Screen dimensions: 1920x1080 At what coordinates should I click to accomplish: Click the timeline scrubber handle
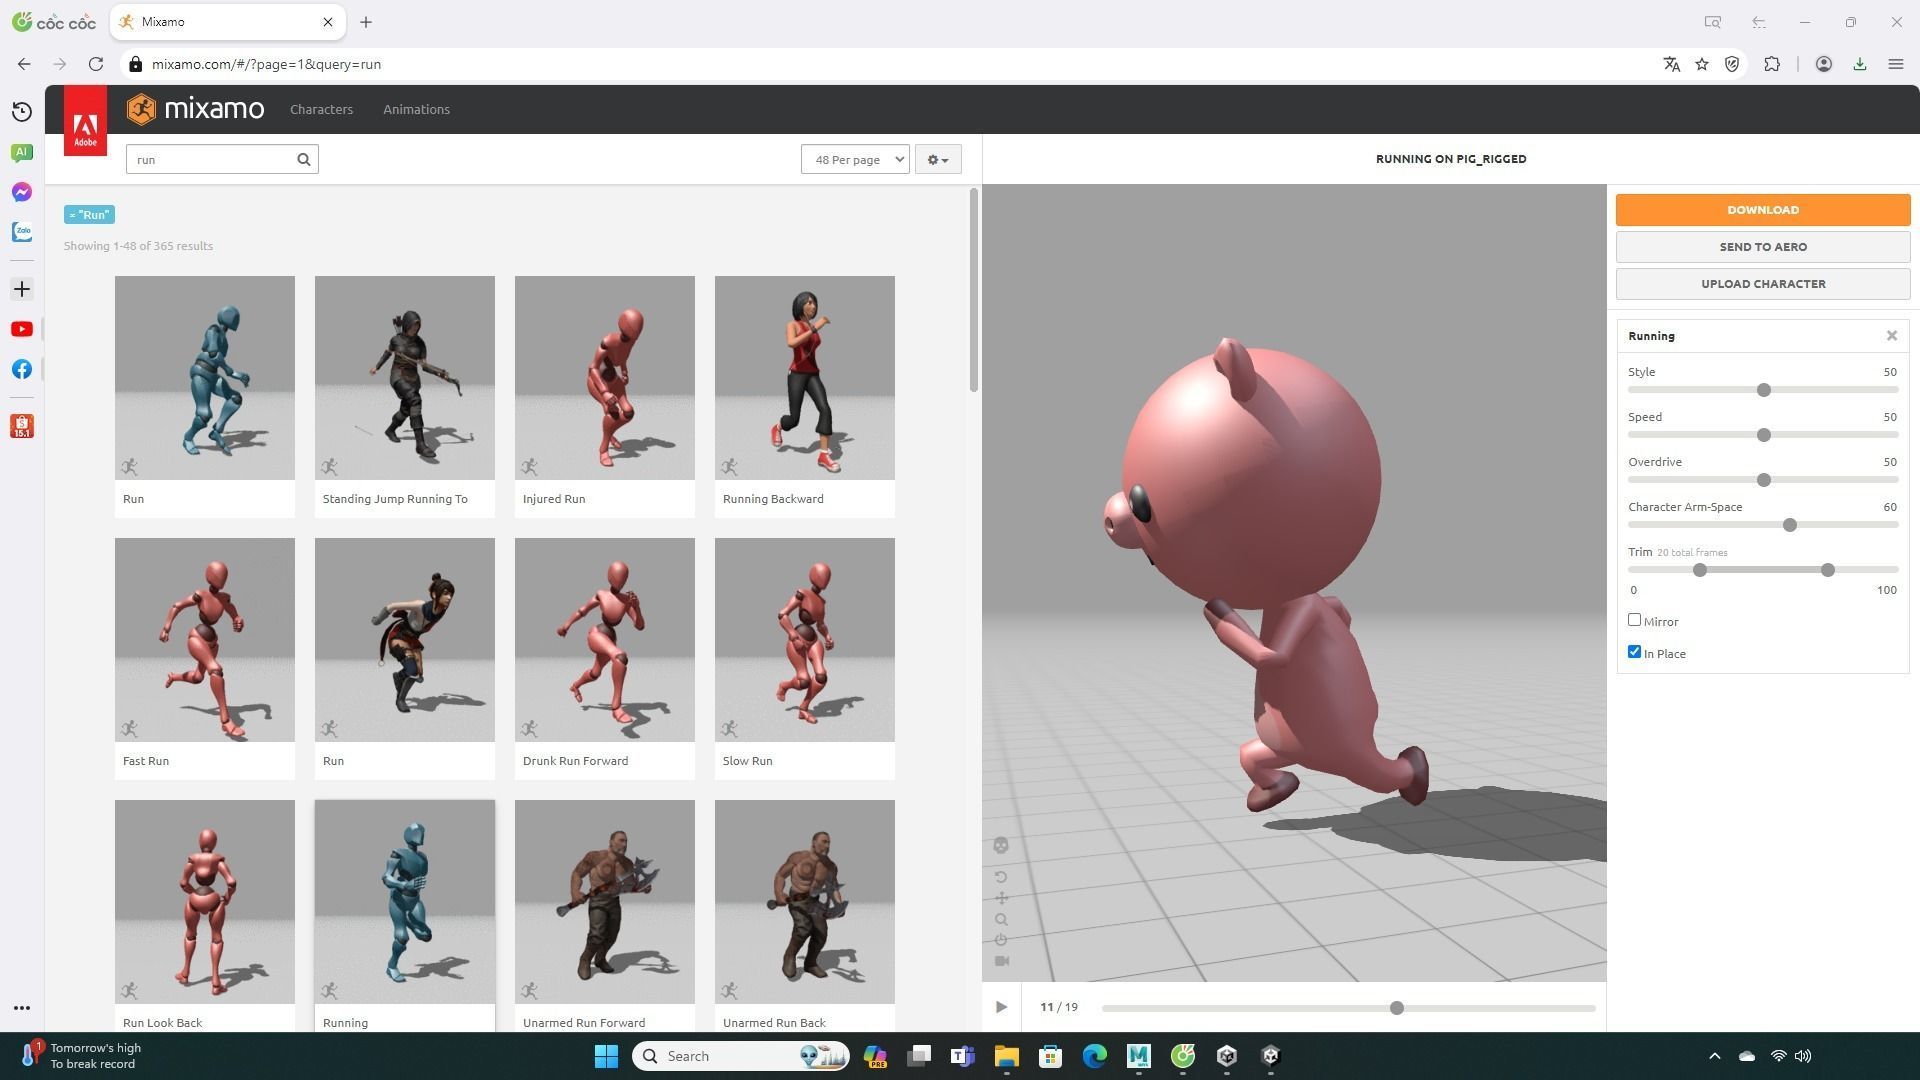tap(1397, 1008)
